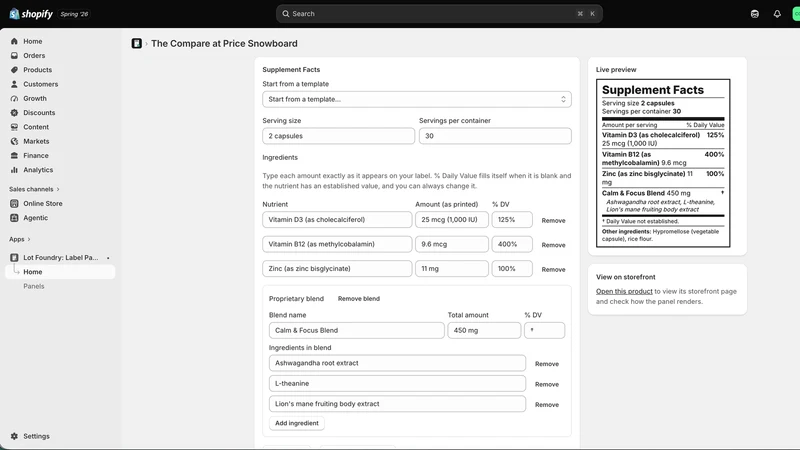The height and width of the screenshot is (450, 800).
Task: Remove Ashwagandha root extract ingredient
Action: coord(547,364)
